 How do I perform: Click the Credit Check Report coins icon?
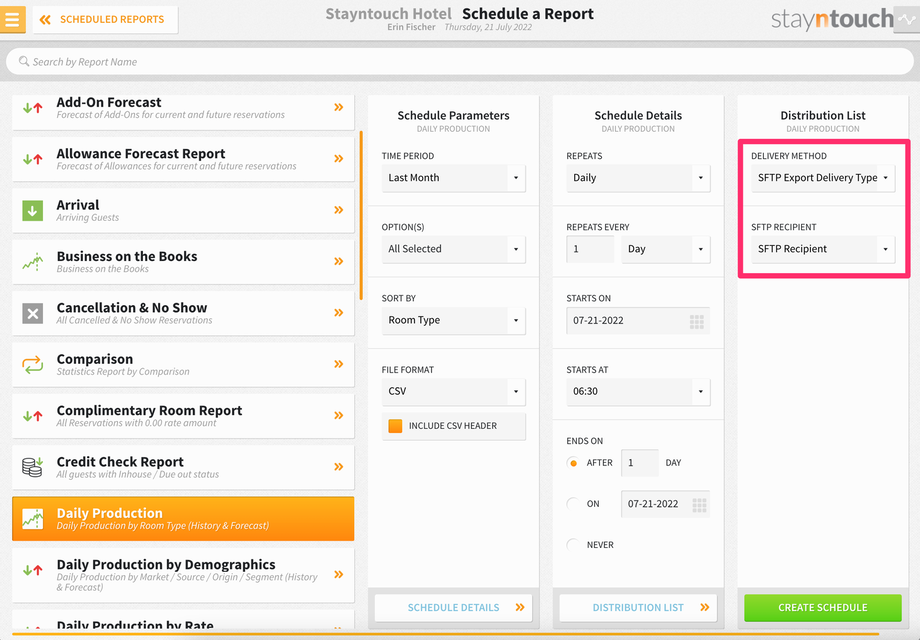pos(33,467)
